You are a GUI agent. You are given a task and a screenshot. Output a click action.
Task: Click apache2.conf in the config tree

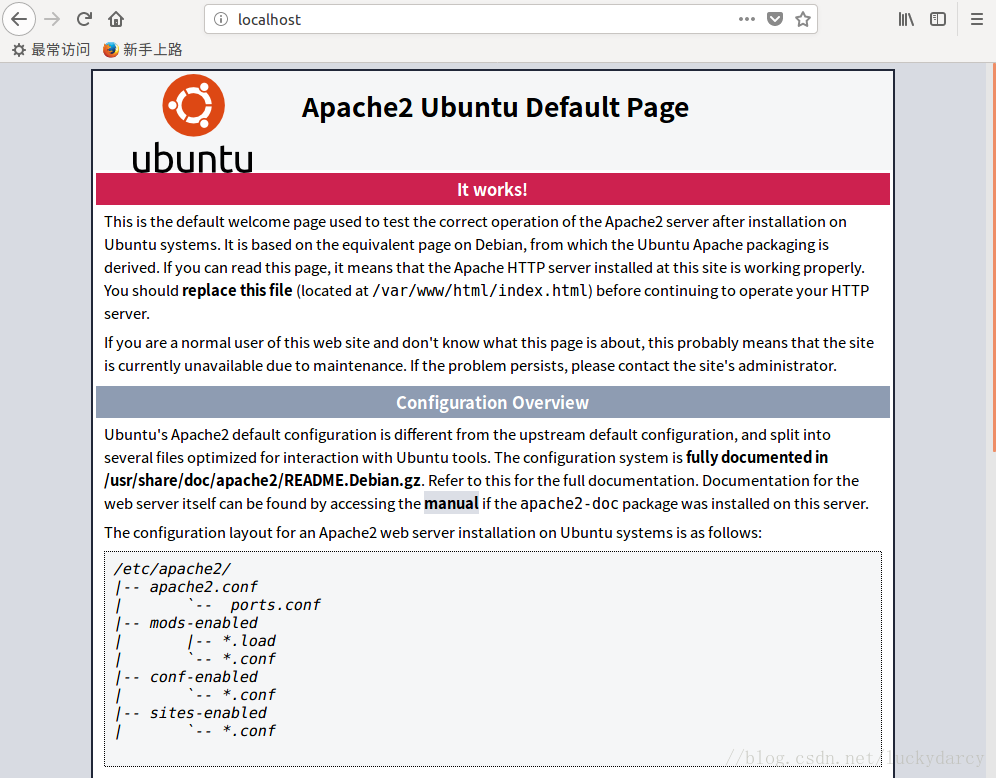[x=204, y=587]
